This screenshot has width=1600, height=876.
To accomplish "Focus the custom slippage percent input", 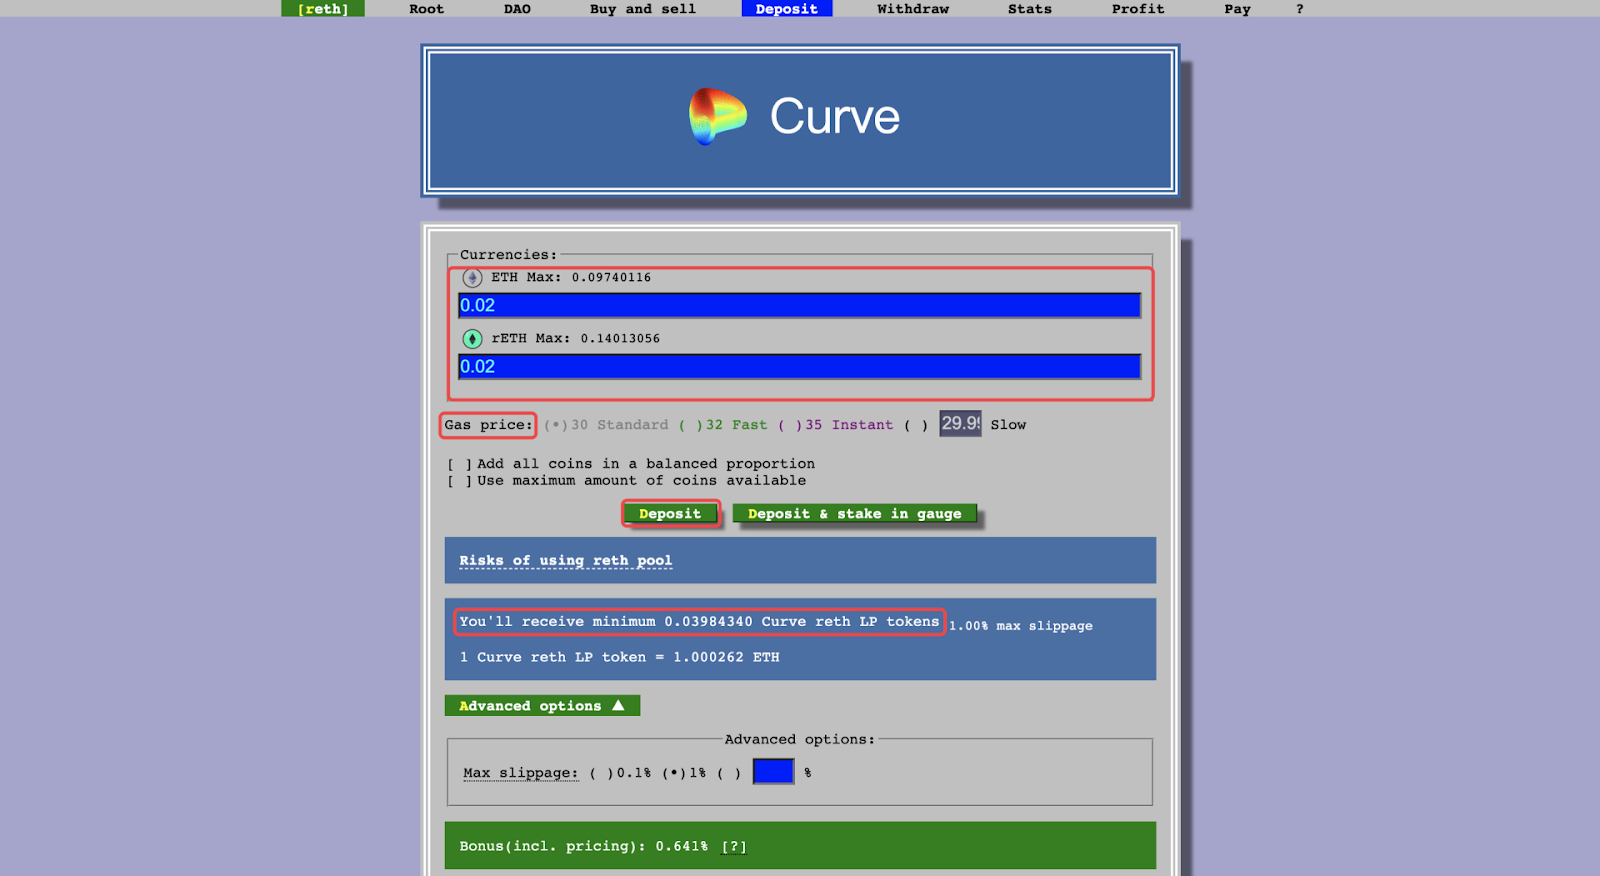I will (773, 772).
